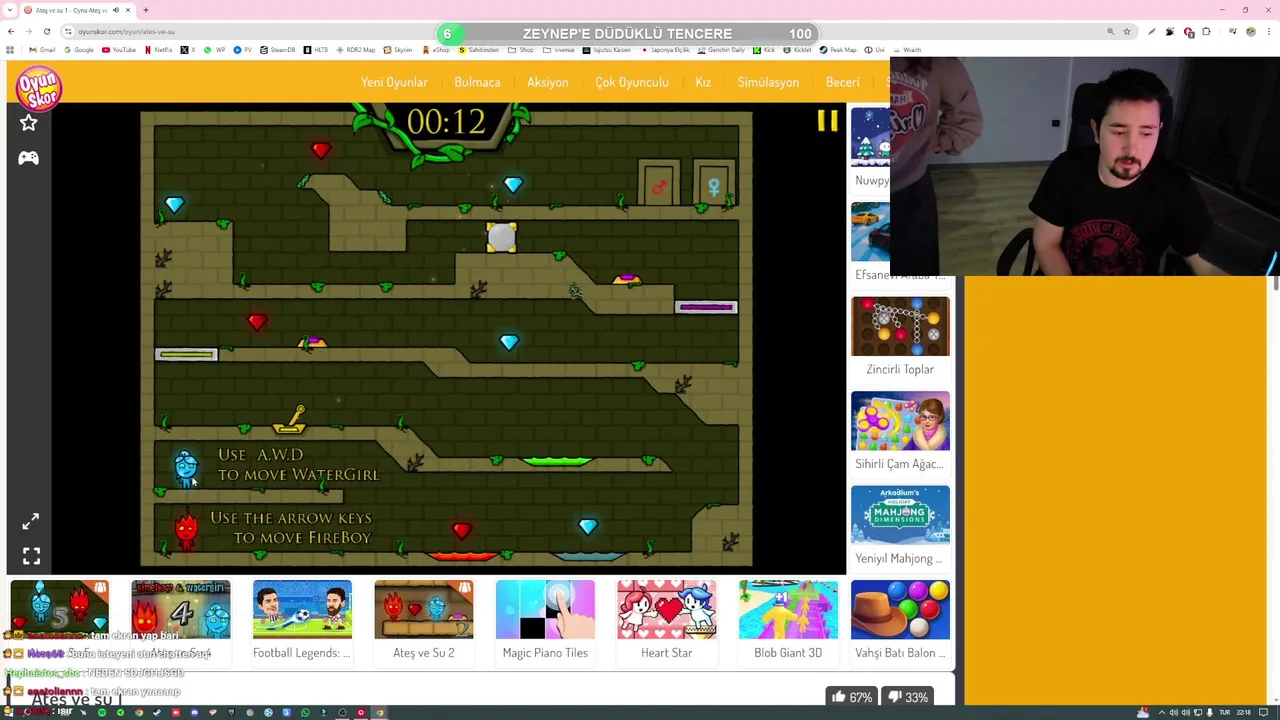Open Yeniyıl Mahjong game thumbnail

coord(900,515)
